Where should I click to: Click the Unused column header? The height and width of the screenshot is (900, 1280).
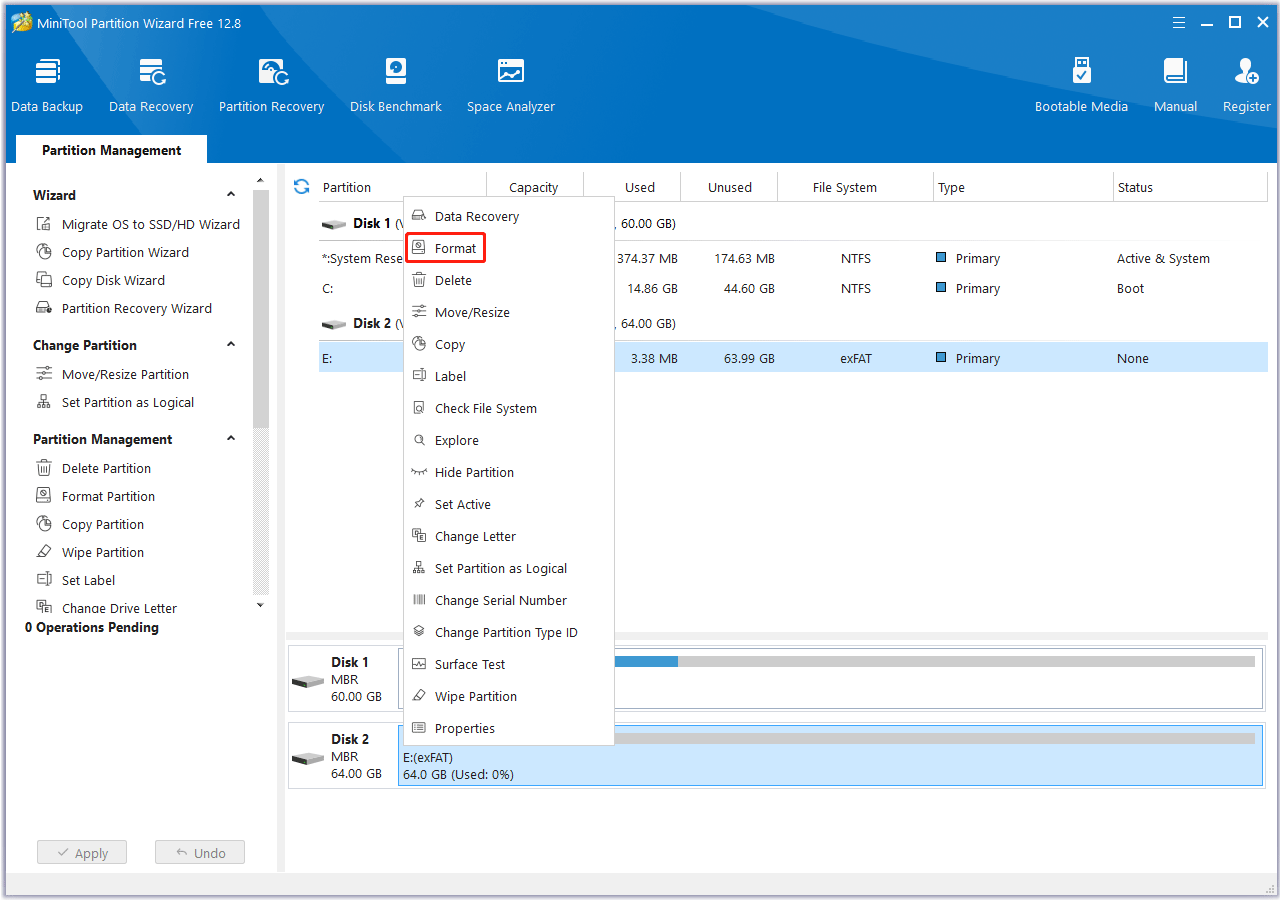tap(730, 187)
